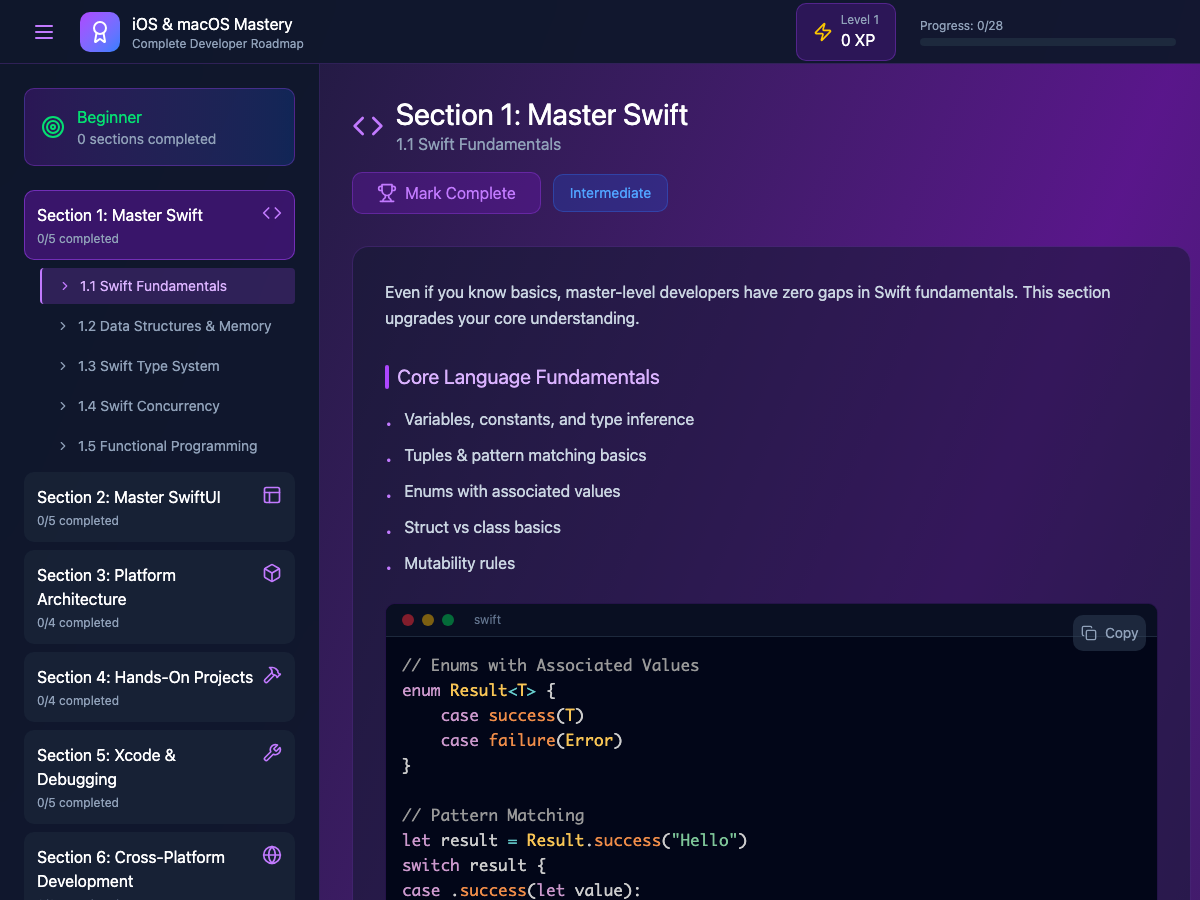Expand Section 3: Platform Architecture
This screenshot has width=1200, height=900.
tap(159, 597)
